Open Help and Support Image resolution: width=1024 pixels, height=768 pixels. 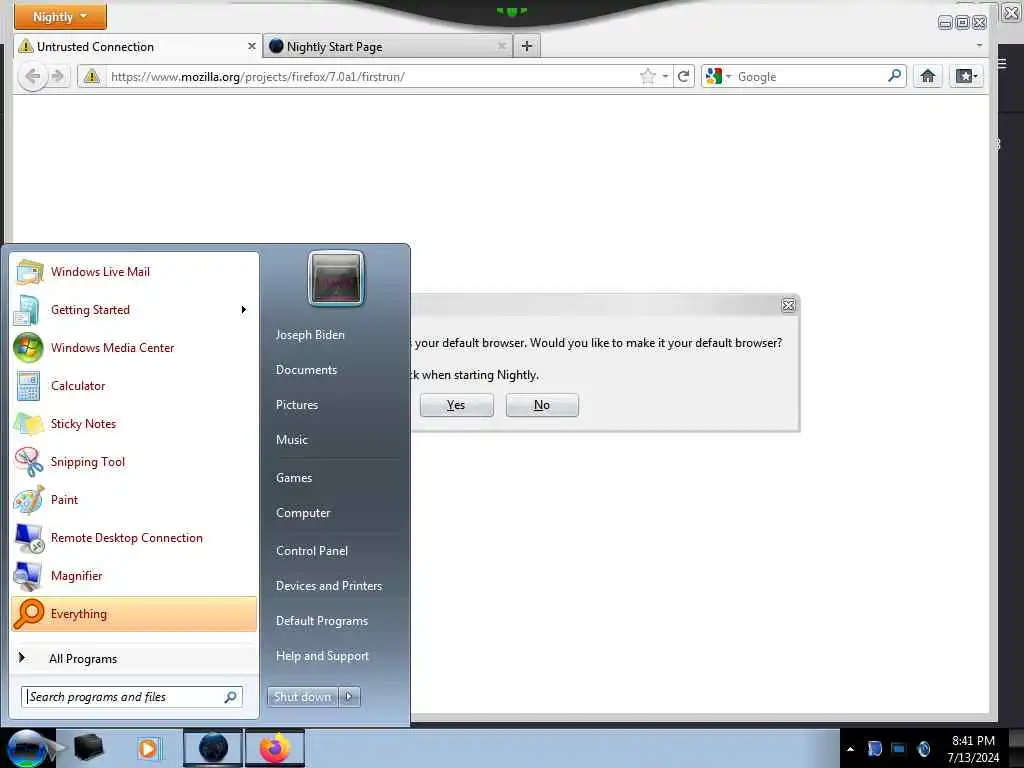323,656
